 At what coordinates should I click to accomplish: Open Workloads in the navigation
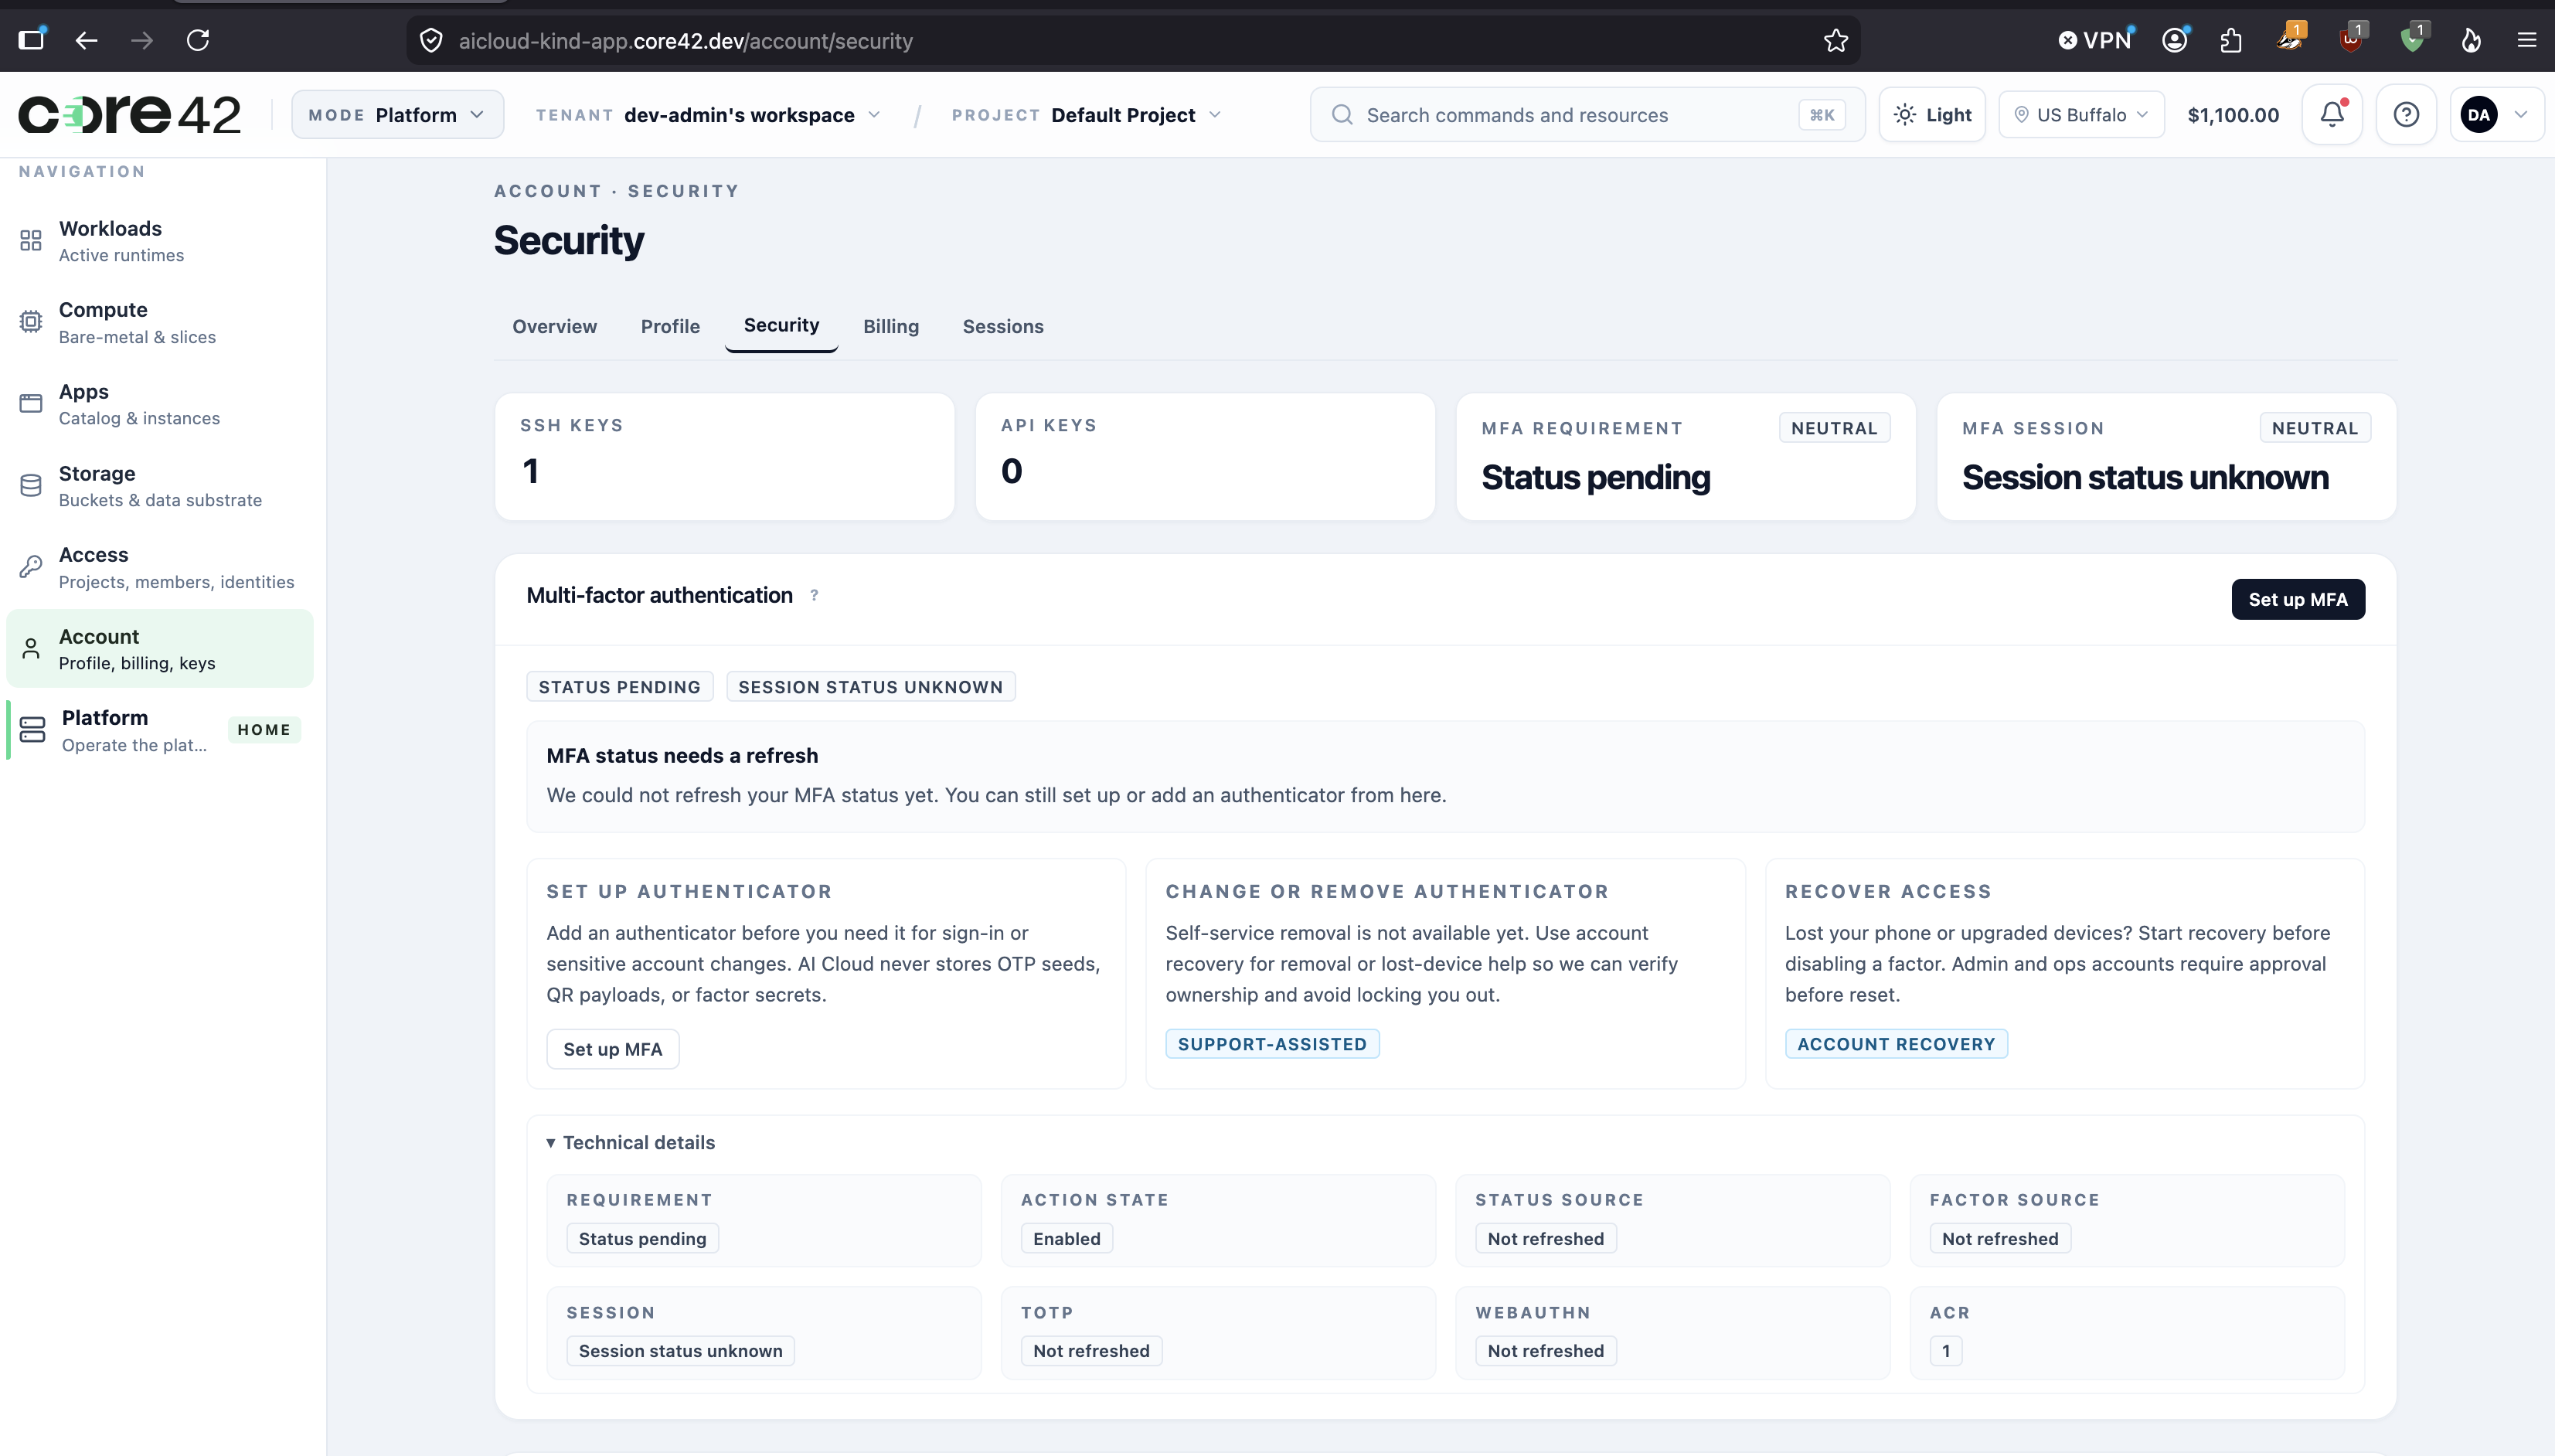(160, 241)
